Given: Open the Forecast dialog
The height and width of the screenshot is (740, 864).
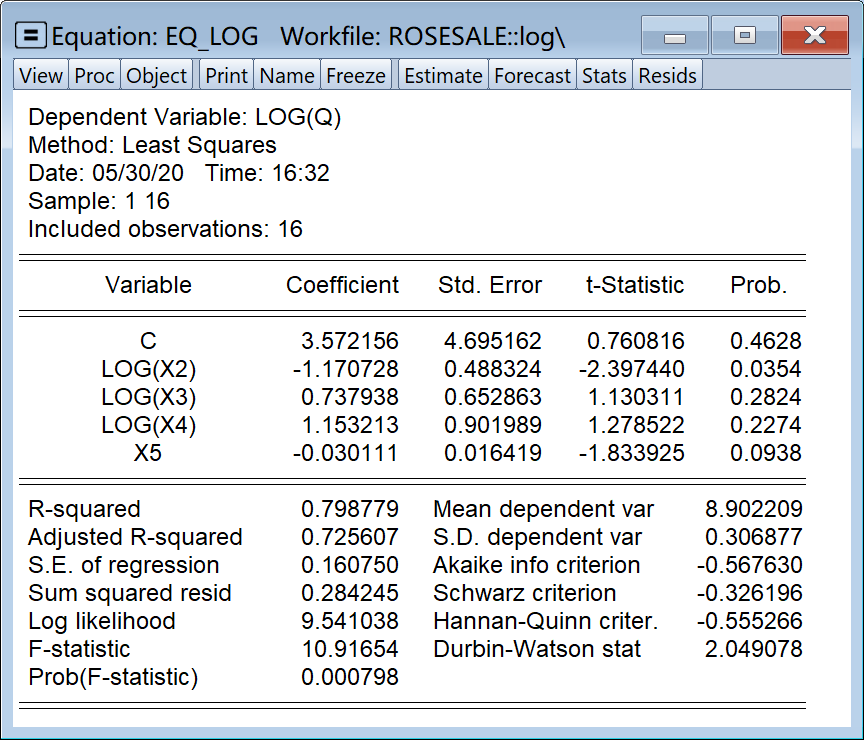Looking at the screenshot, I should pos(532,76).
